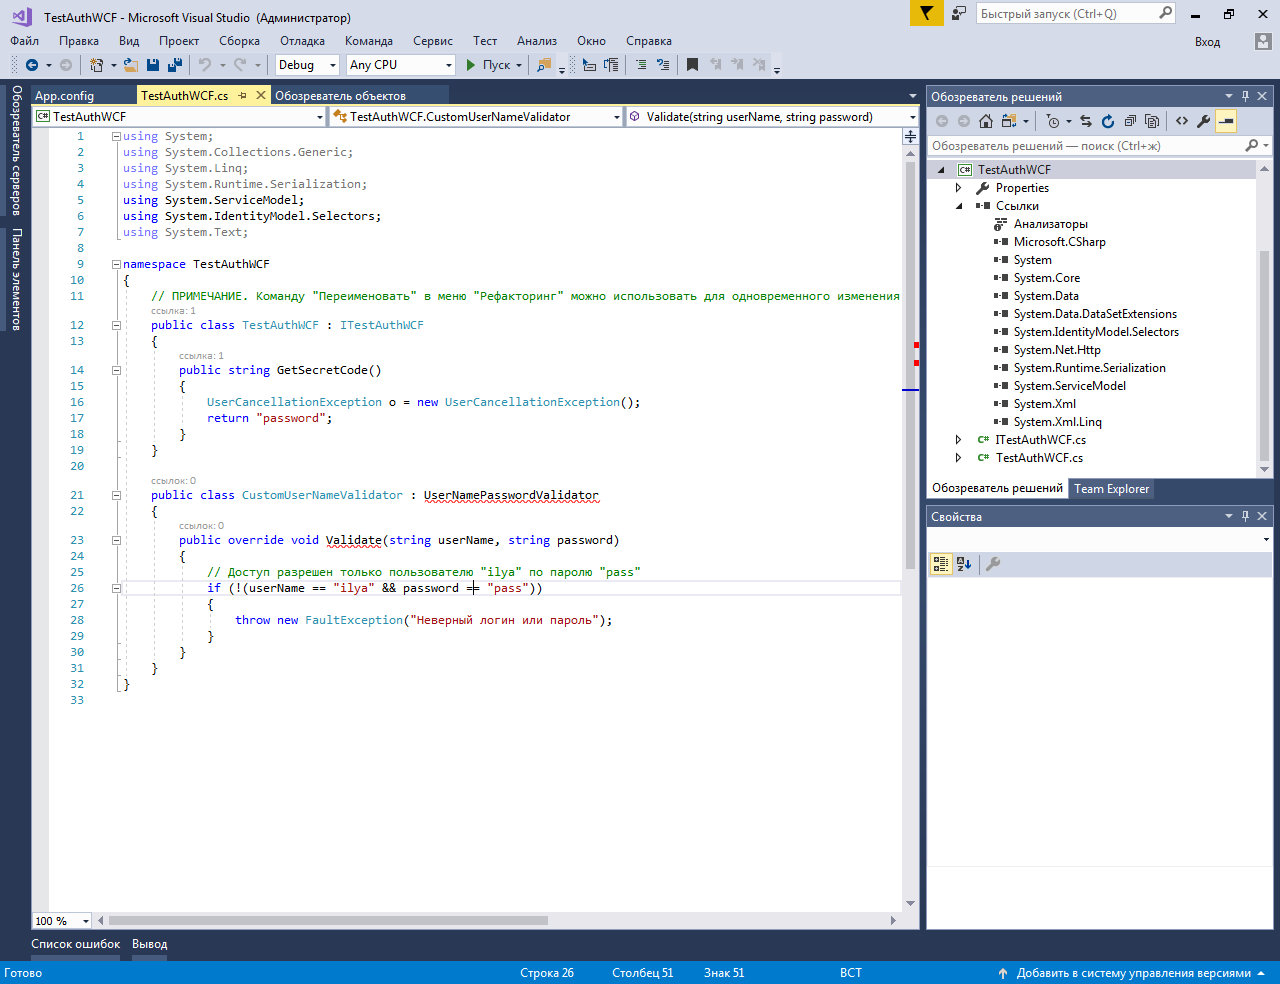
Task: Click the editor horizontal scrollbar thumb
Action: 328,921
